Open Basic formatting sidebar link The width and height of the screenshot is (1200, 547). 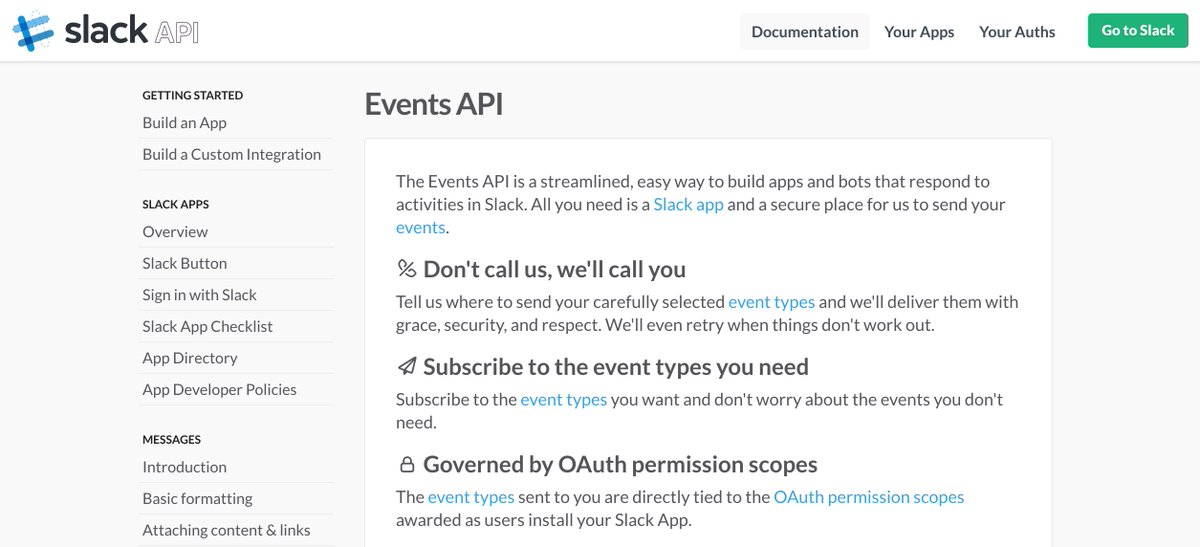point(197,498)
